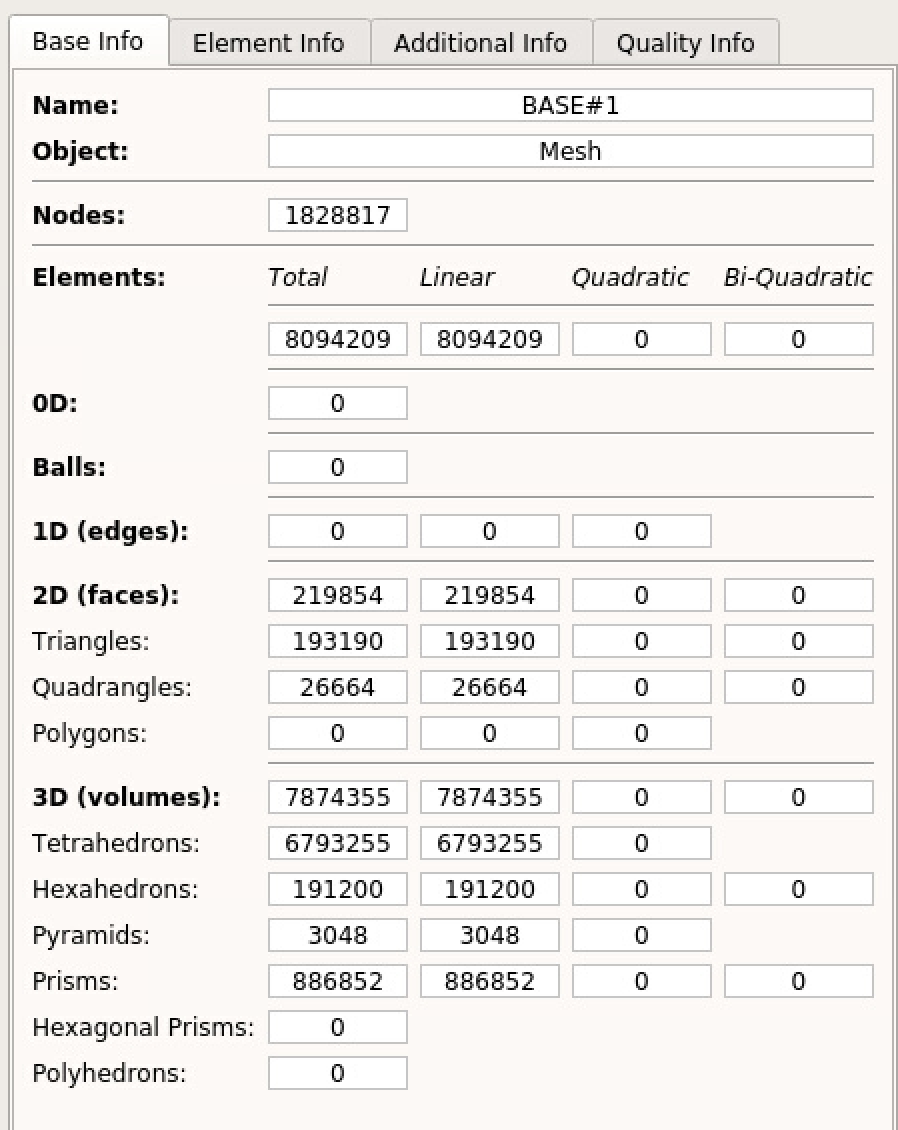The image size is (898, 1130).
Task: Select the Quality Info tab
Action: (x=685, y=43)
